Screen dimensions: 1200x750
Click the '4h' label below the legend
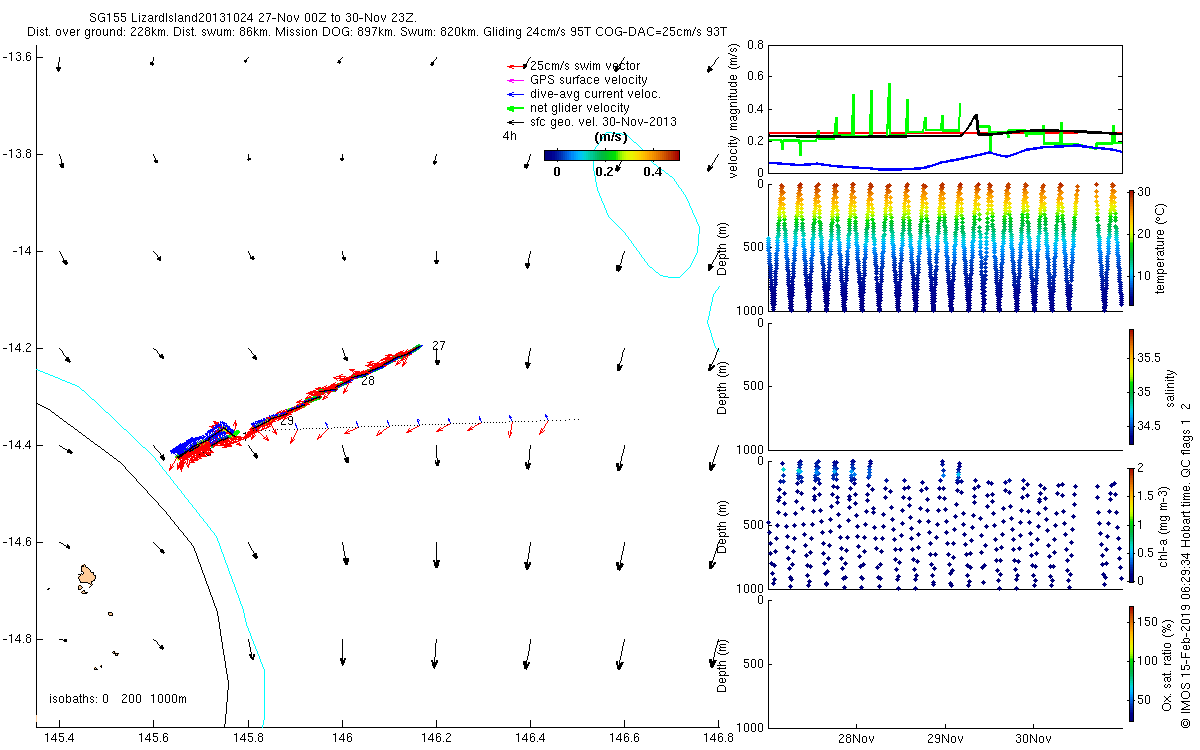click(509, 137)
